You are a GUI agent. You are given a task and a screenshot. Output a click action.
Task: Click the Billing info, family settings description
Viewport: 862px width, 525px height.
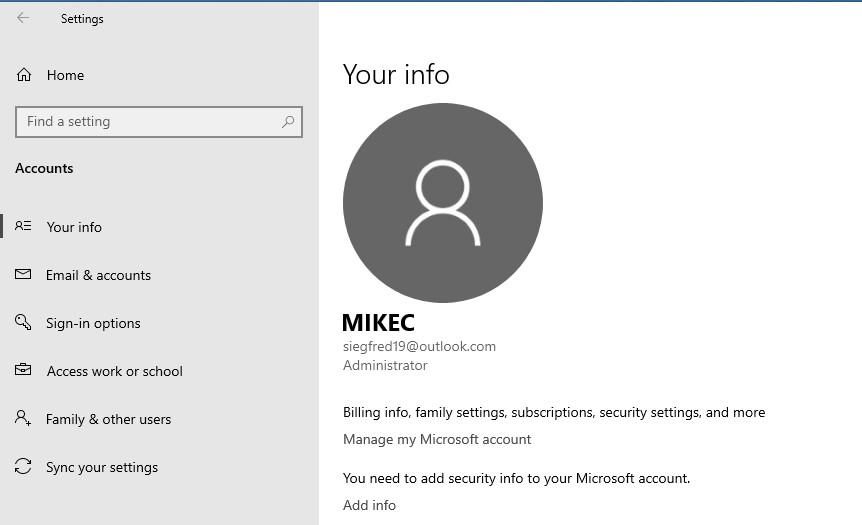coord(554,412)
